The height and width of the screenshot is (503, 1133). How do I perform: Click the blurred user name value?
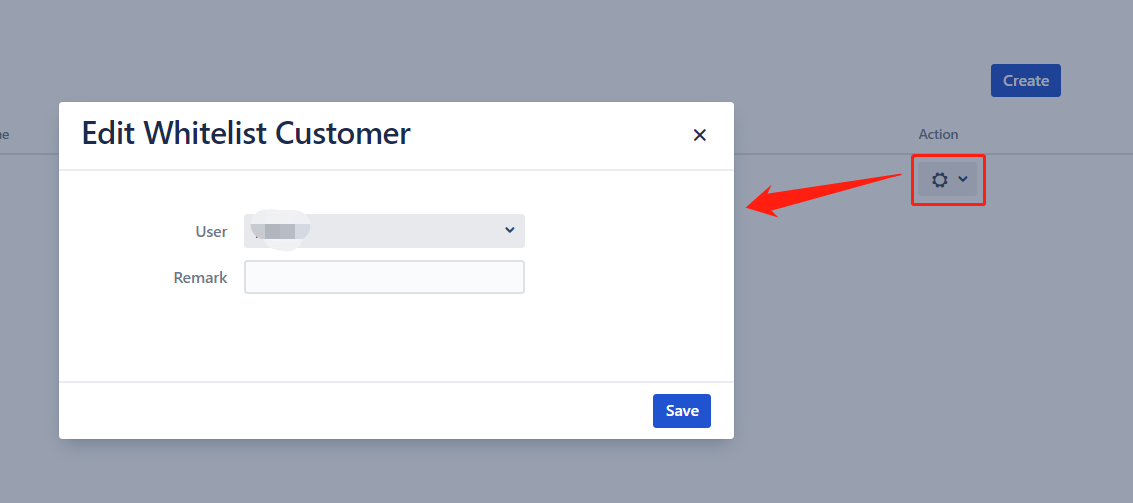tap(278, 231)
